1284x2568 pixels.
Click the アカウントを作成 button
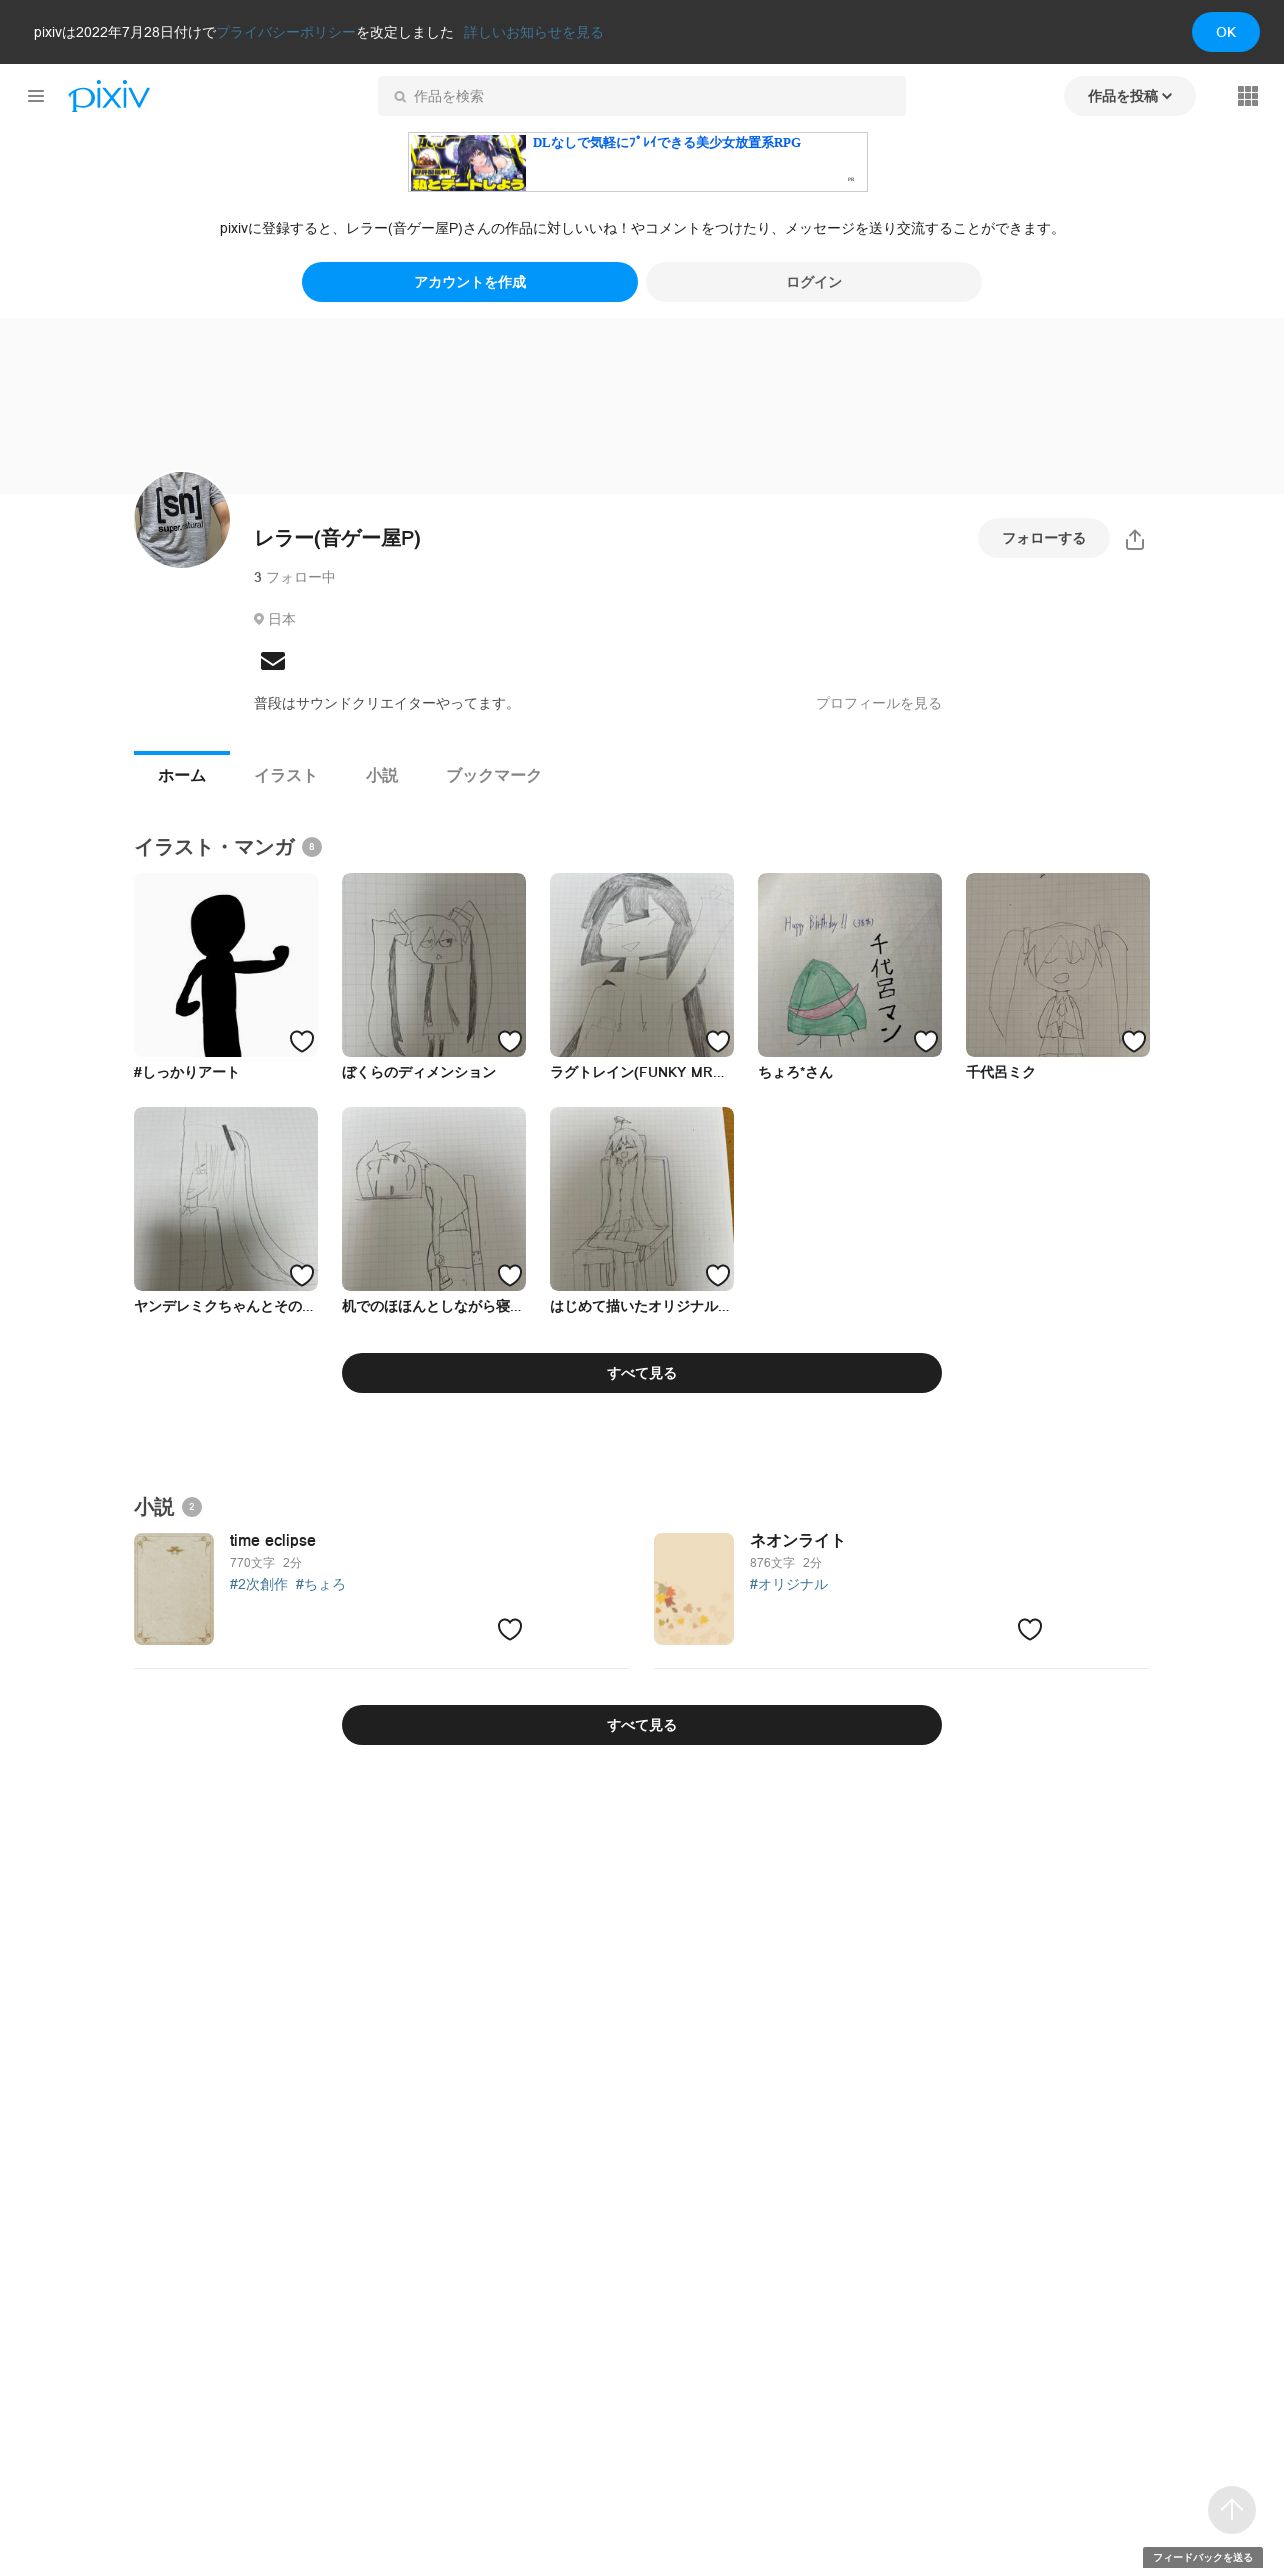(470, 282)
